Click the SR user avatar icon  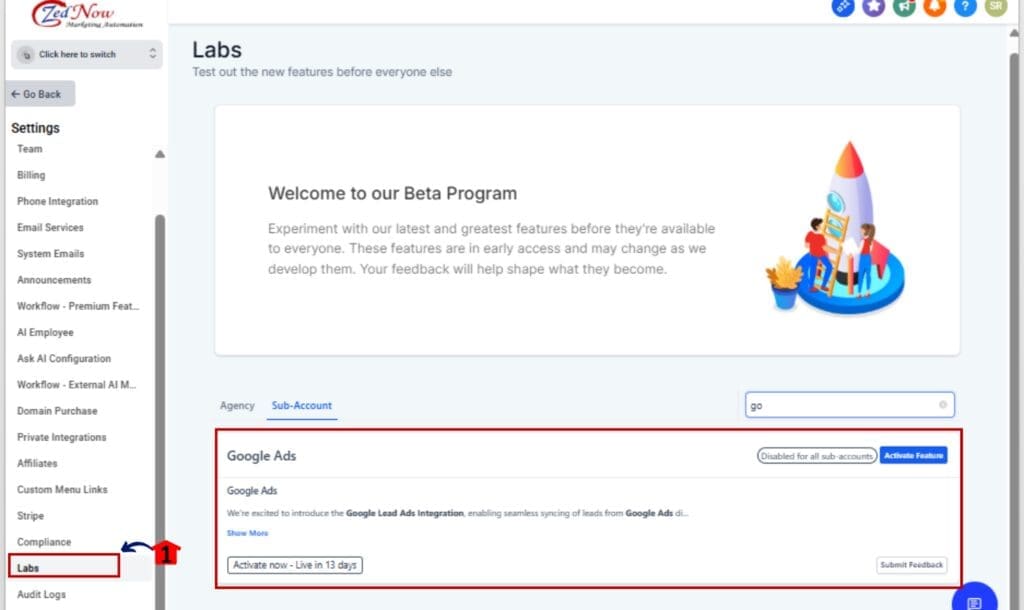click(996, 8)
